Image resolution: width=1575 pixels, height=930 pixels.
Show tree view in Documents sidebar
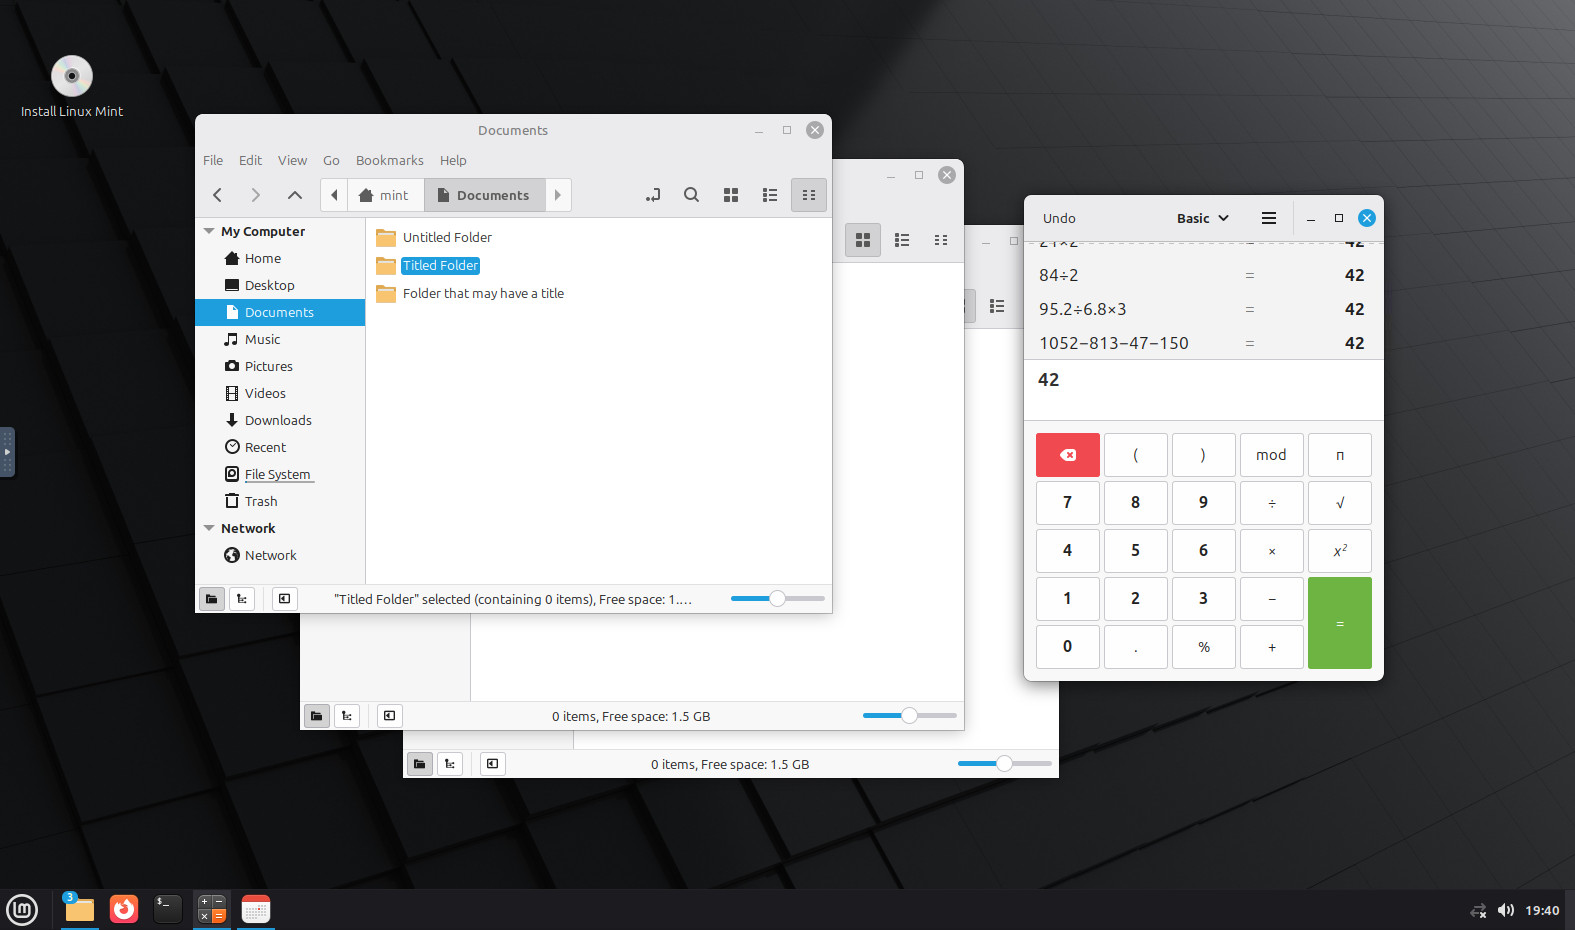pyautogui.click(x=242, y=599)
